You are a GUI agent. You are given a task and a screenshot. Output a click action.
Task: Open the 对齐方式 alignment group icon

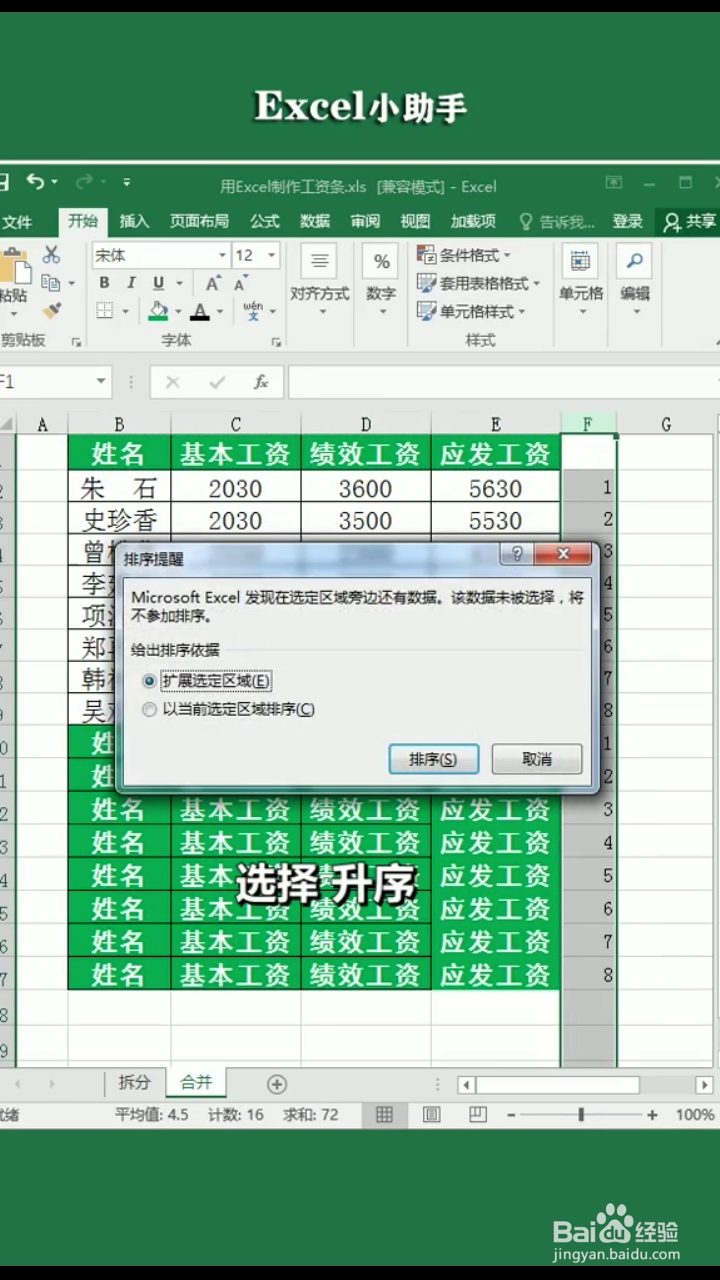click(x=319, y=262)
